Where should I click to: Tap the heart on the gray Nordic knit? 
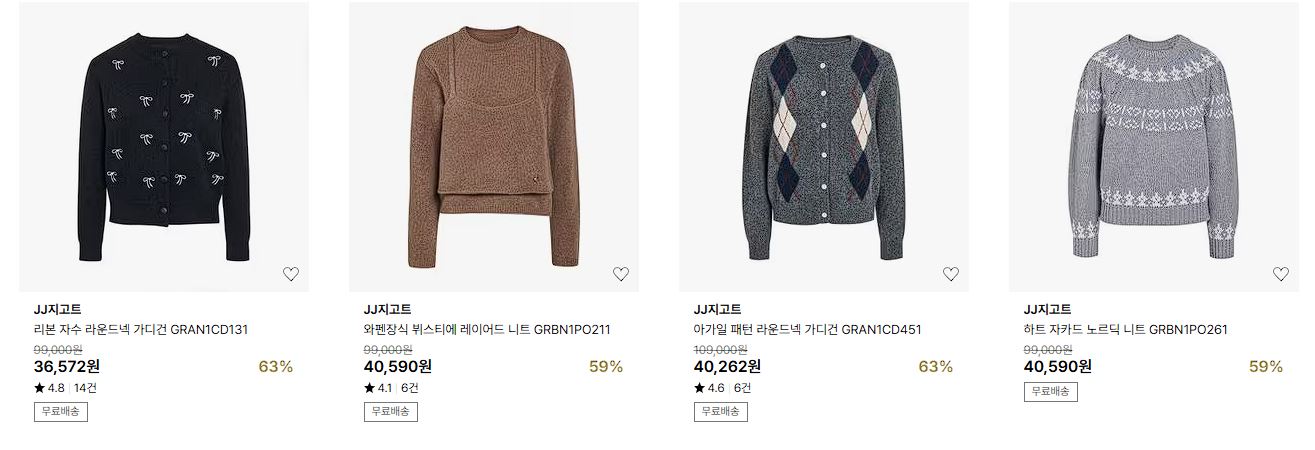1280,274
